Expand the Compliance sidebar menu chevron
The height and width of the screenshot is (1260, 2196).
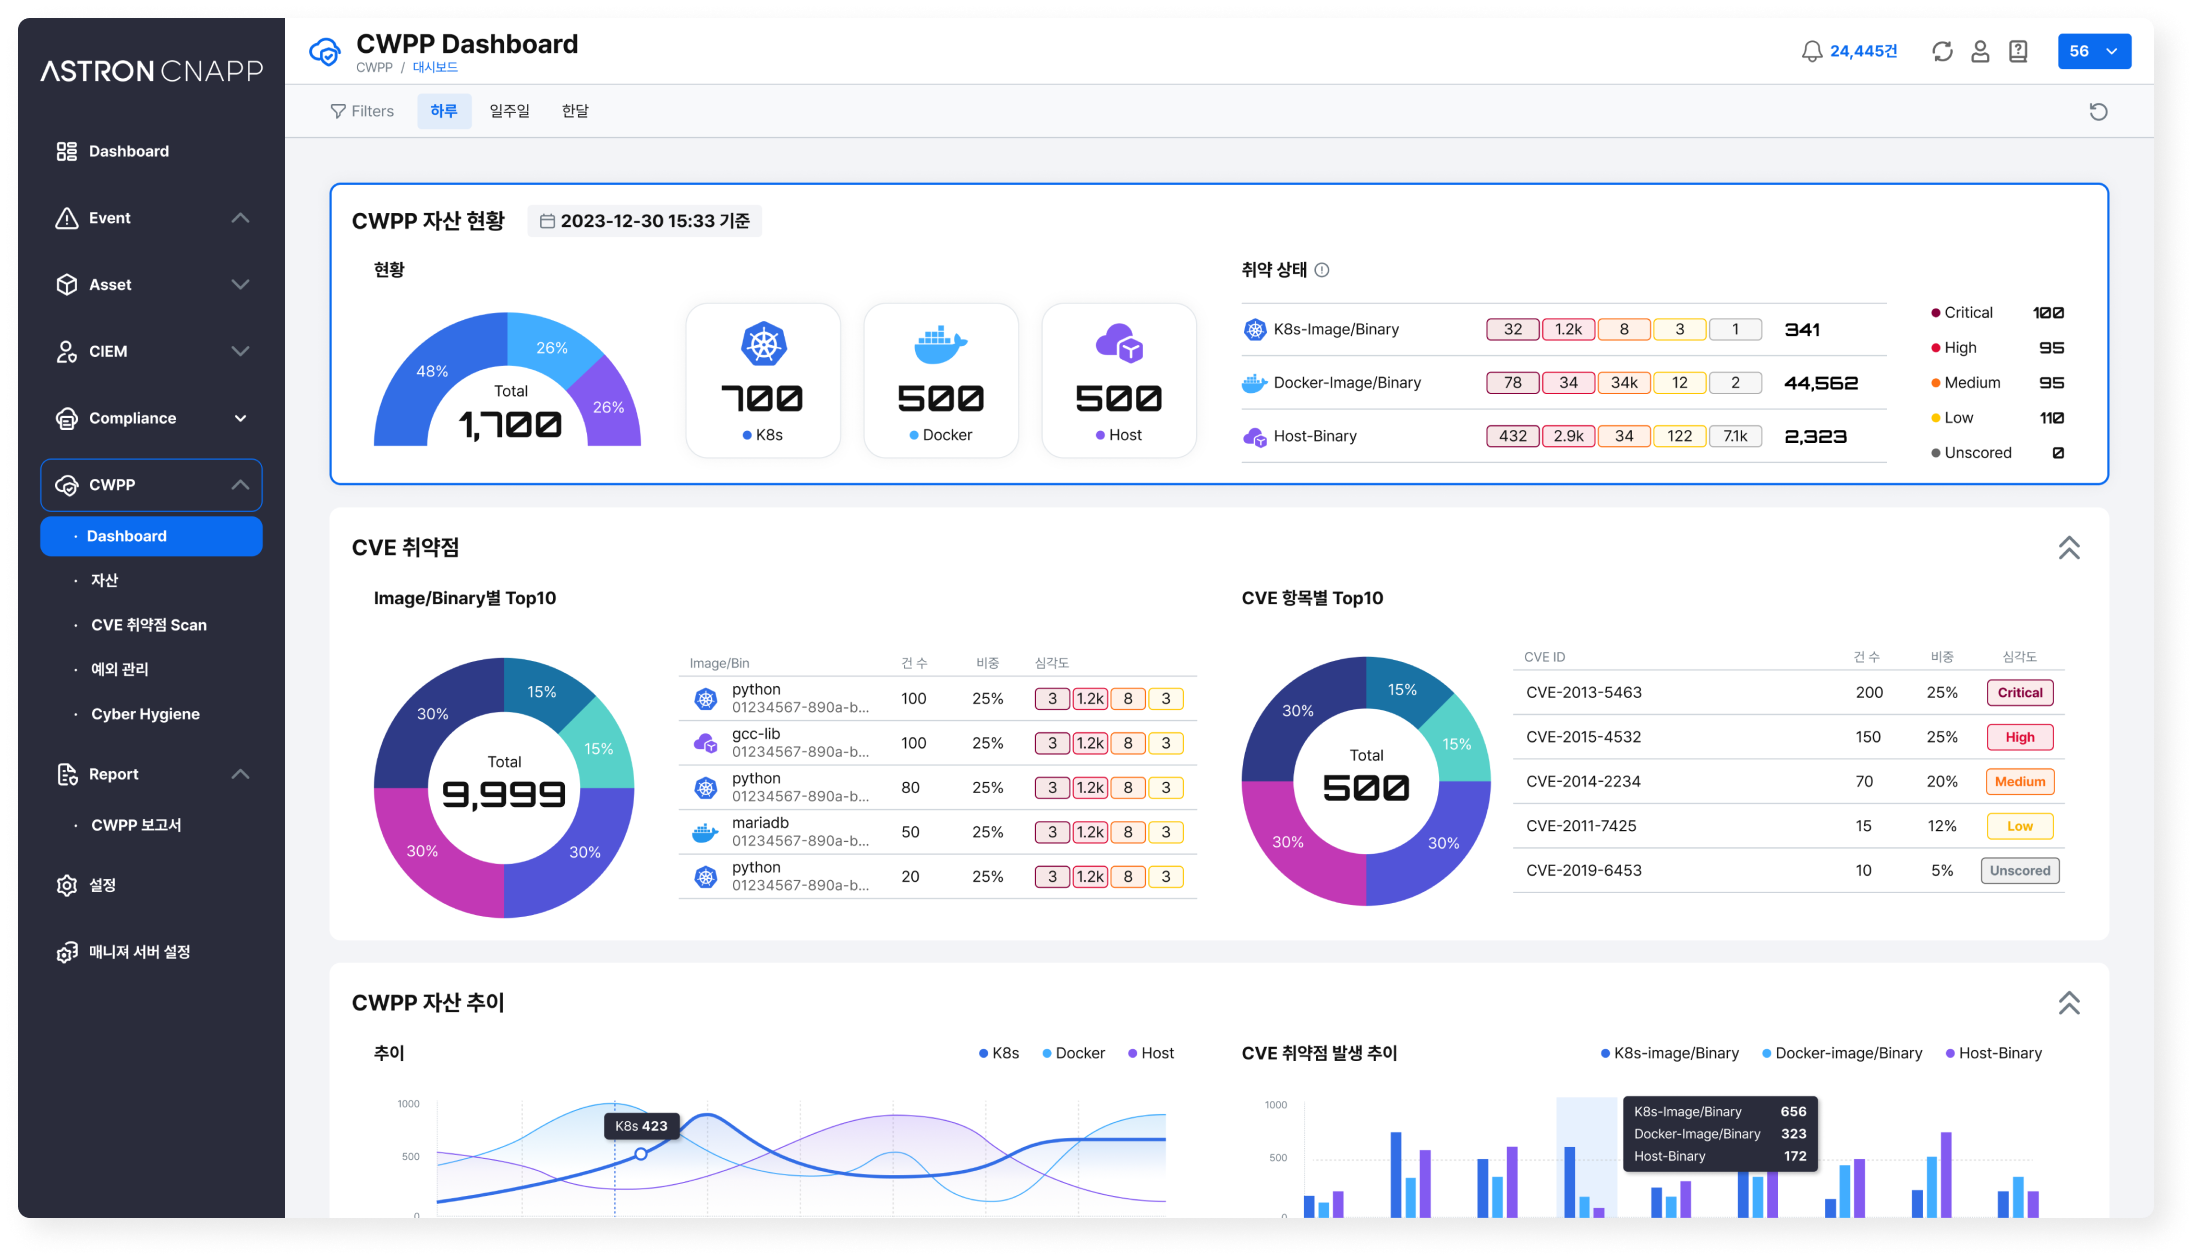[240, 418]
